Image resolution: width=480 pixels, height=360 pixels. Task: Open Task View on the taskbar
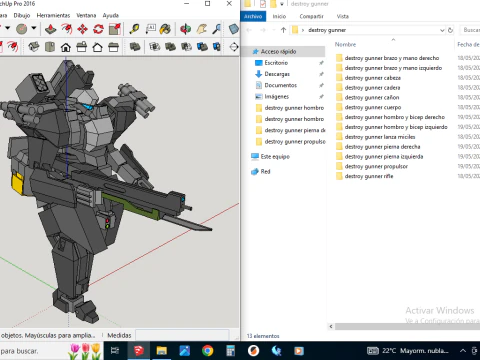click(x=115, y=351)
